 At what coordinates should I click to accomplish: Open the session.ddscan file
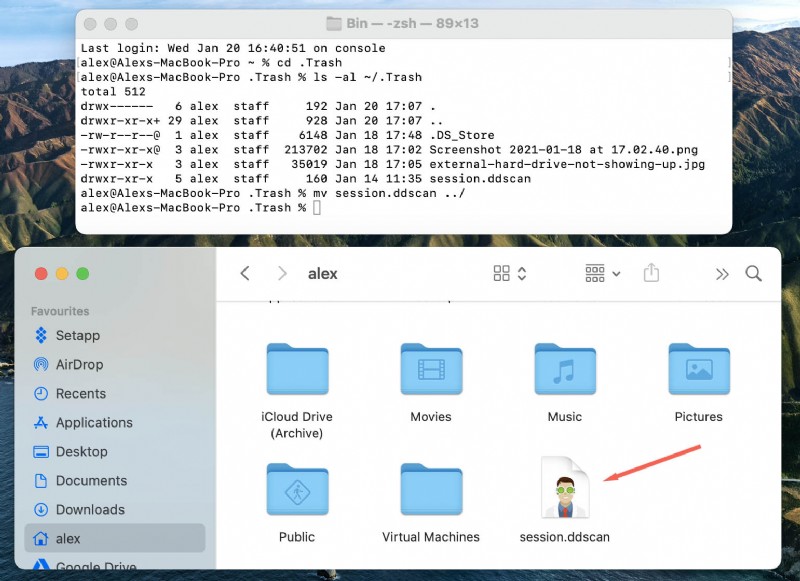pos(565,492)
